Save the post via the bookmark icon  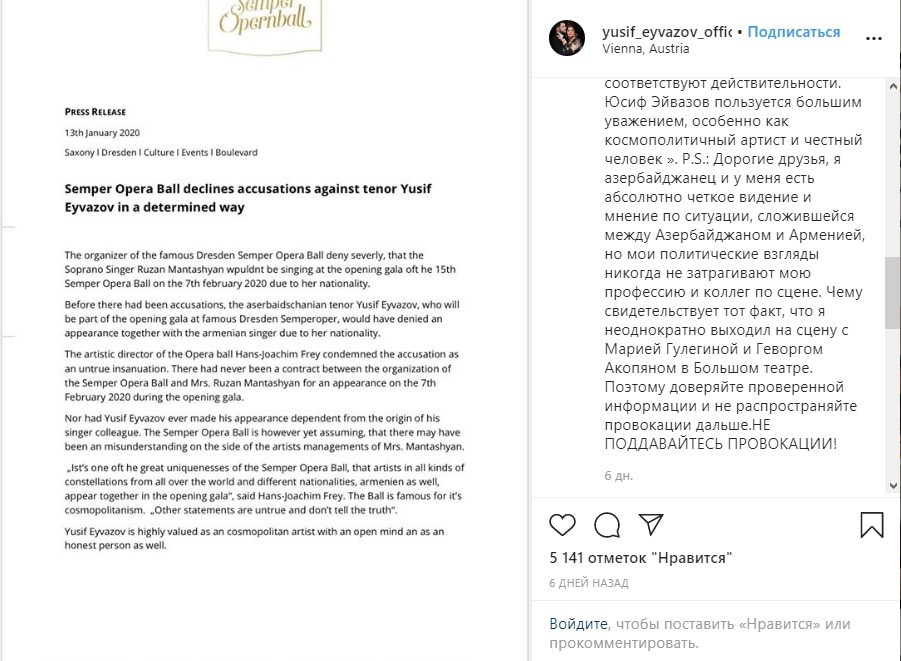pos(872,525)
